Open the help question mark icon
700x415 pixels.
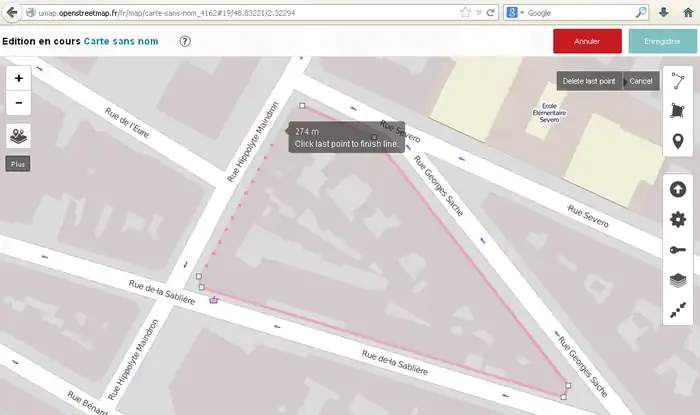tap(185, 42)
